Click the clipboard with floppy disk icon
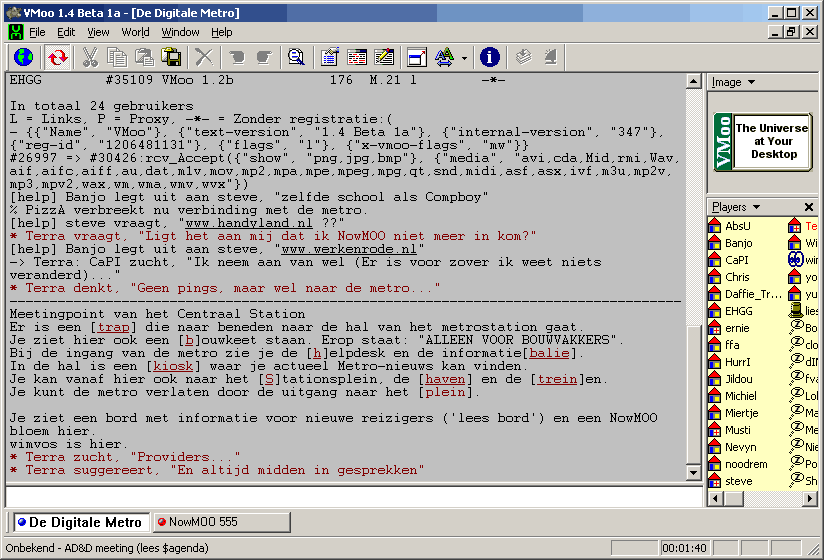 click(x=171, y=57)
